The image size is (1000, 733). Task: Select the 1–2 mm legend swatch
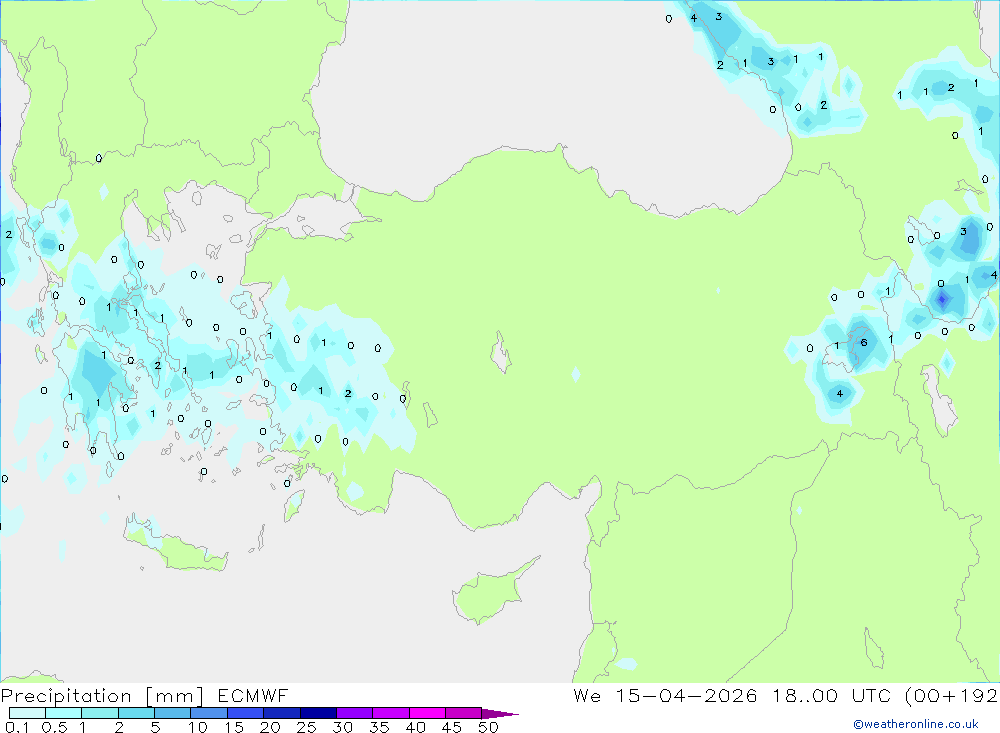click(x=100, y=713)
